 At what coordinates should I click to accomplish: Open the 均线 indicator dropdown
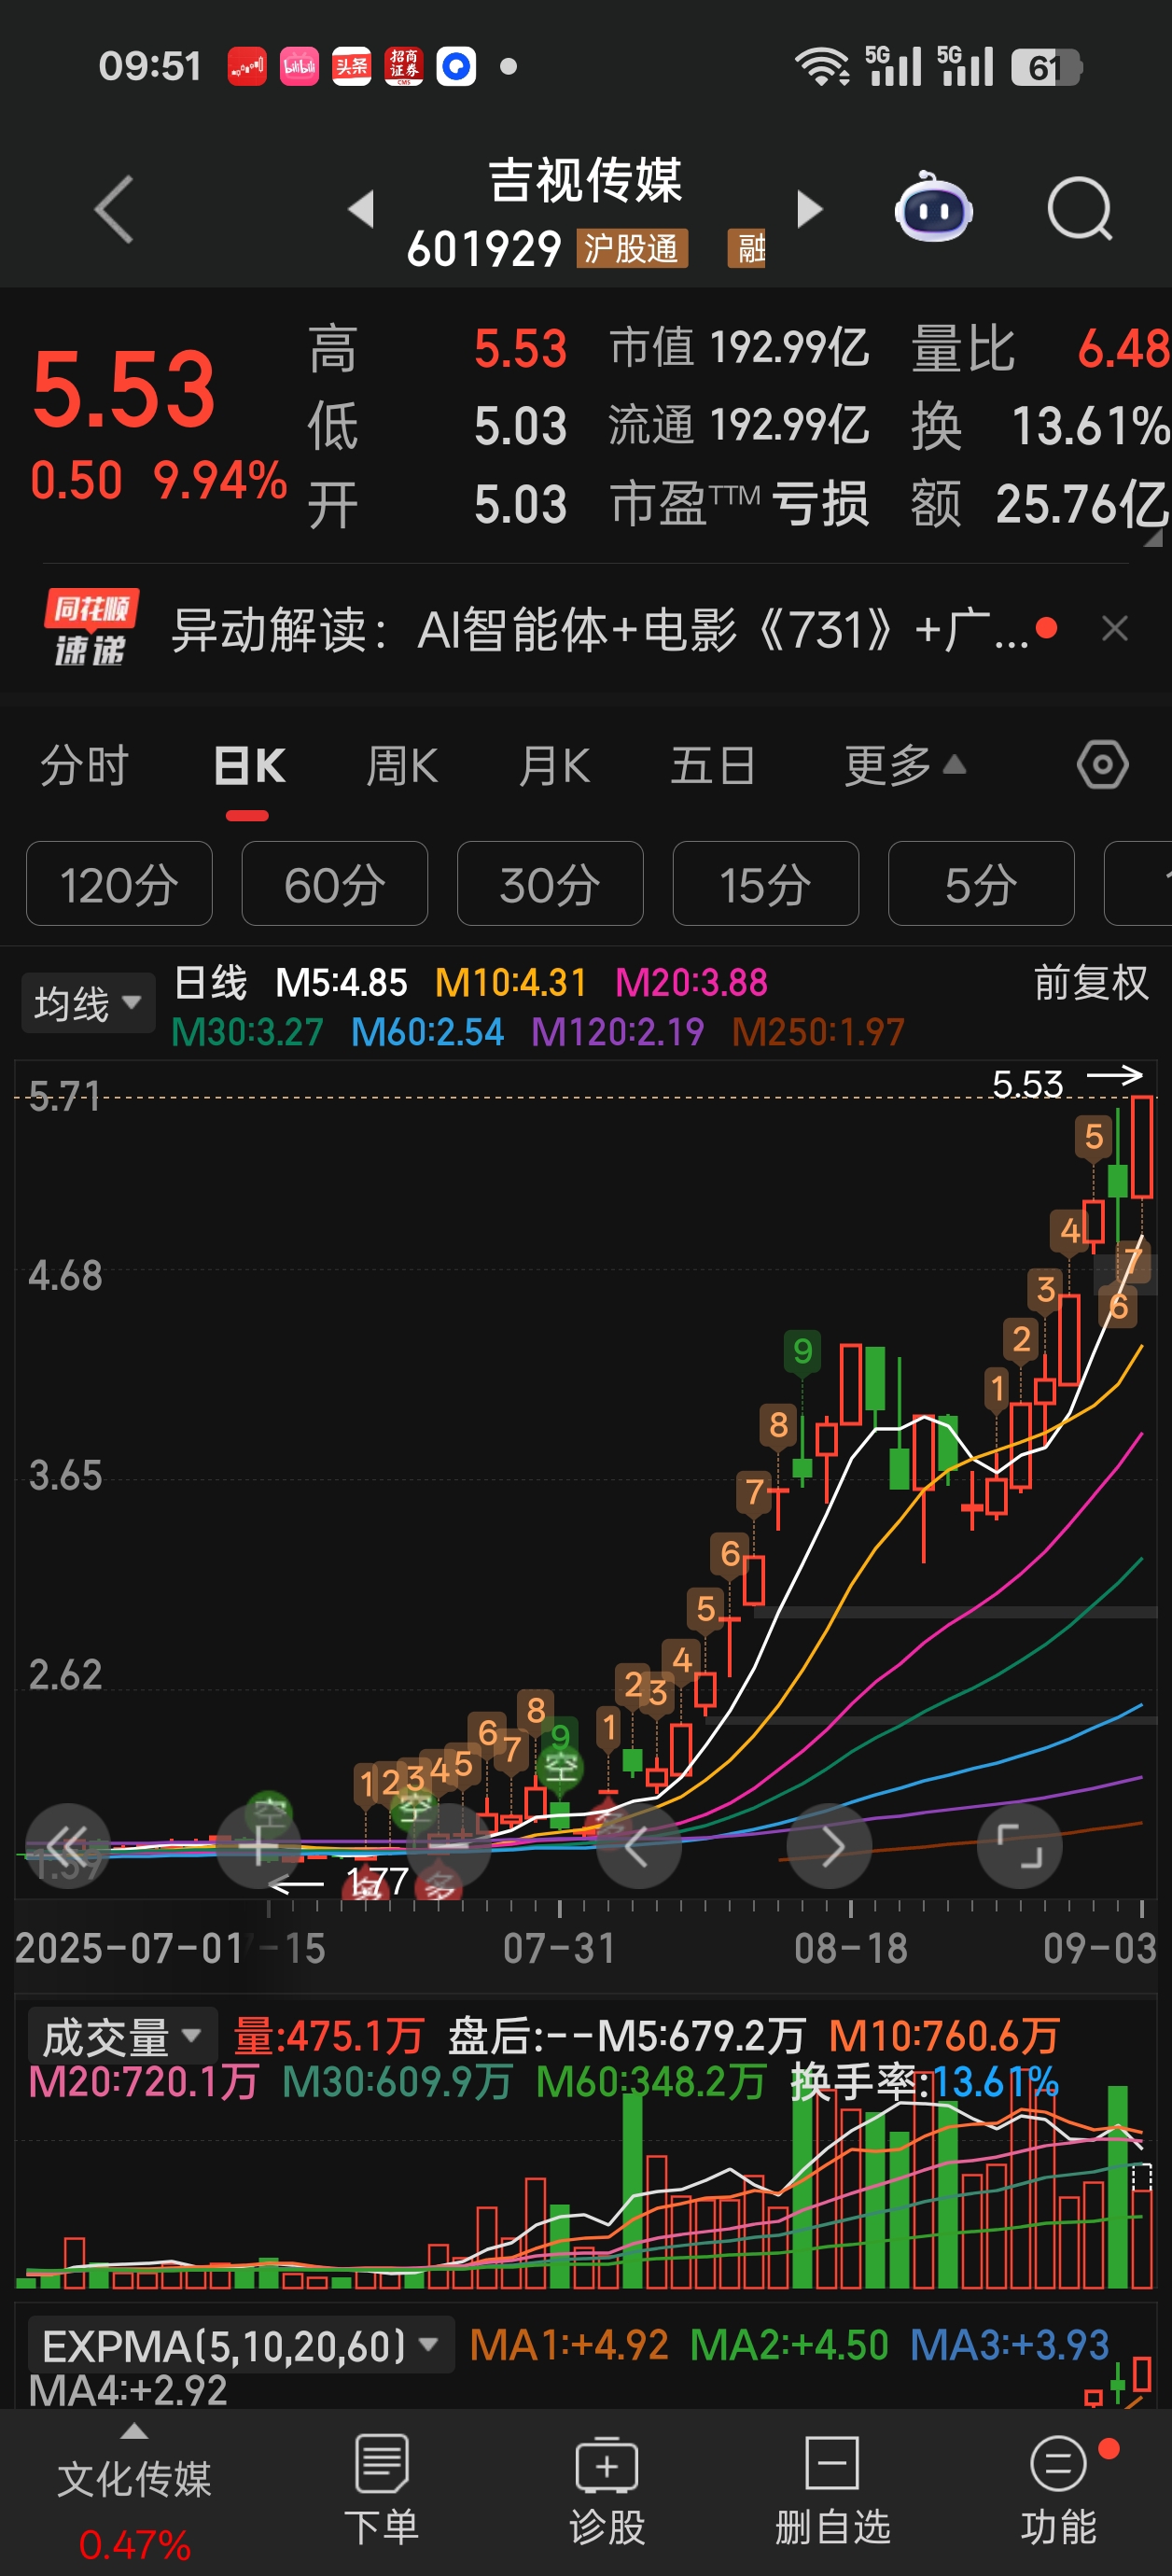click(88, 1002)
